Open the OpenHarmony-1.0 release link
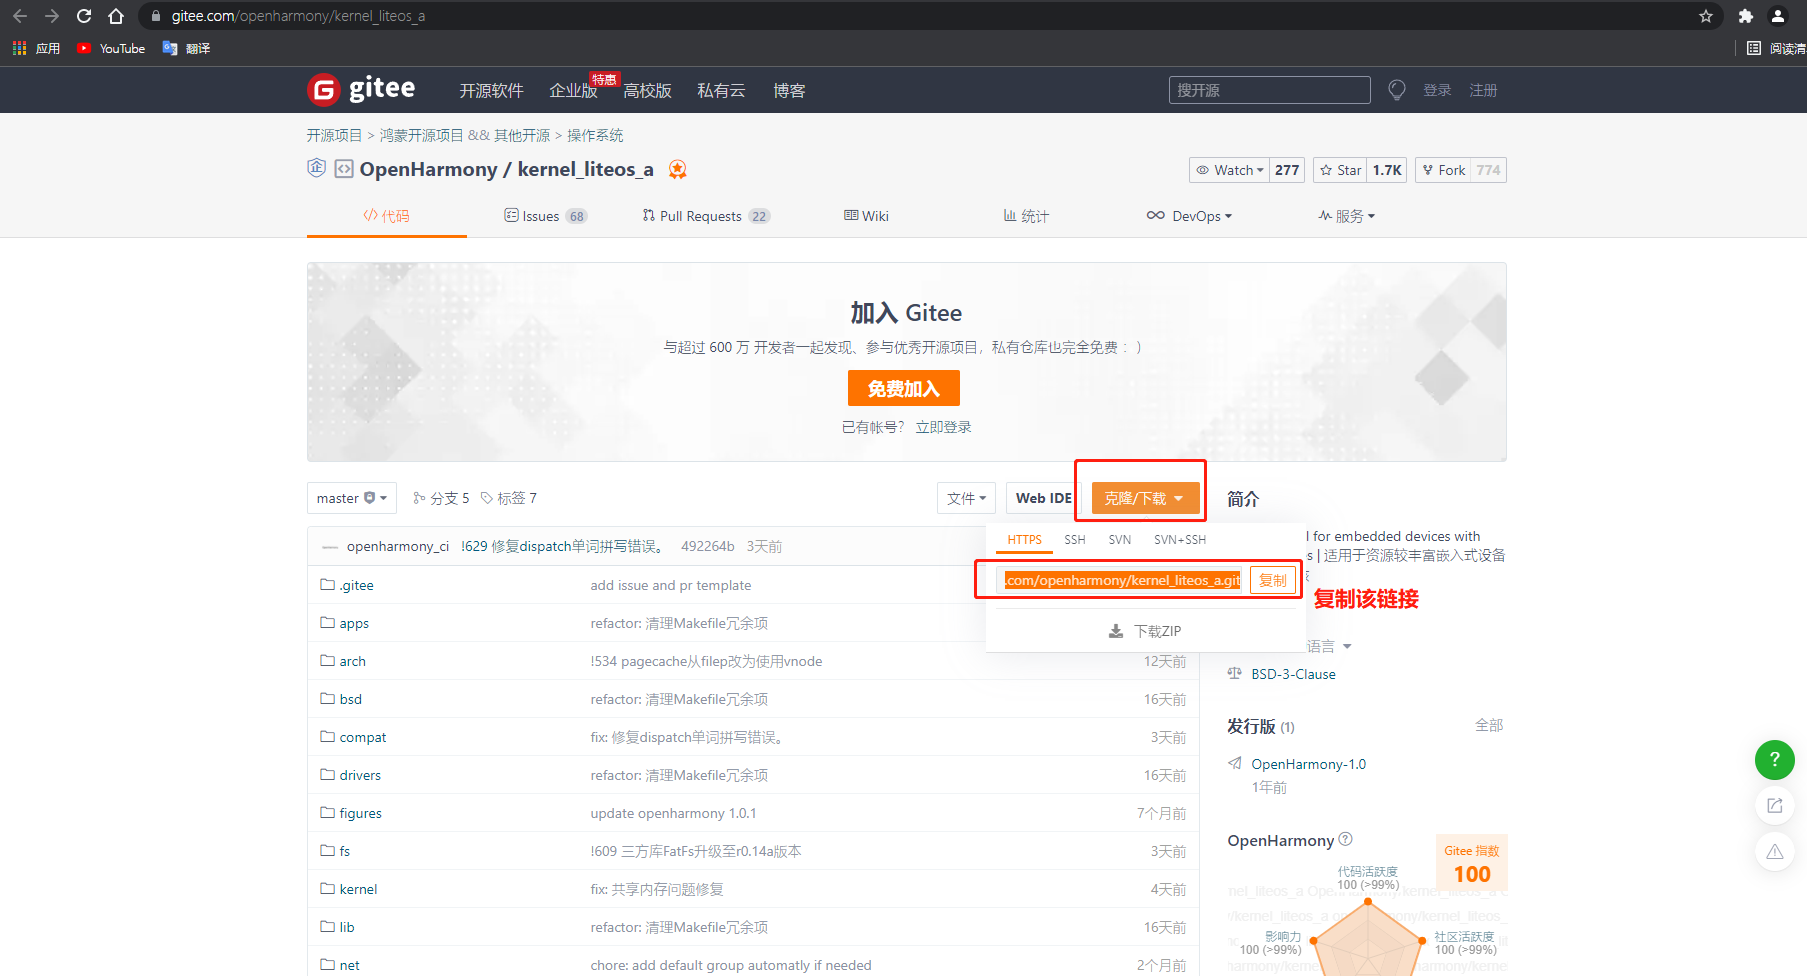Image resolution: width=1807 pixels, height=976 pixels. (1308, 764)
